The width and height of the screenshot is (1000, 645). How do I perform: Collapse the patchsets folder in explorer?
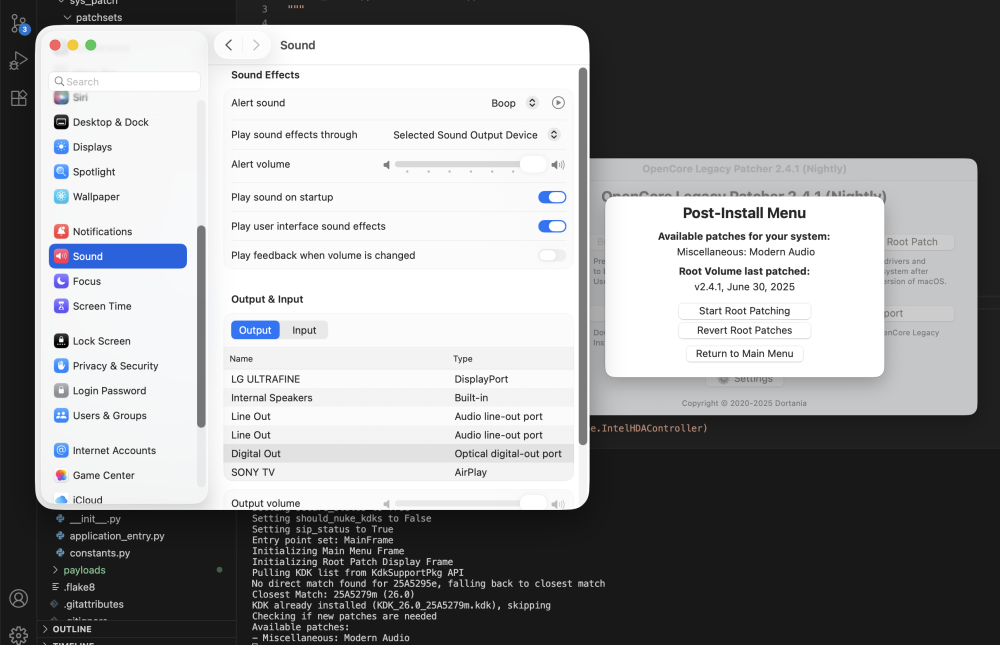(x=68, y=17)
